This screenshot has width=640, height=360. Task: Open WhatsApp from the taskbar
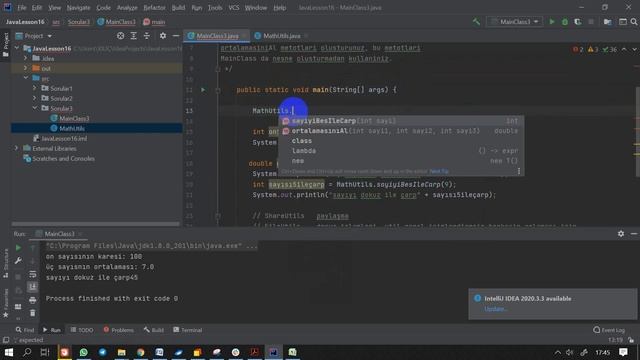click(x=83, y=352)
